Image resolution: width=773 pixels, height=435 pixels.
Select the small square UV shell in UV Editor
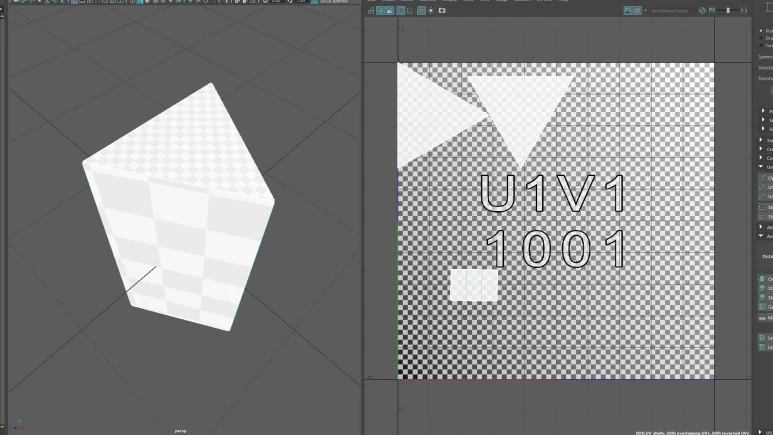(x=474, y=285)
